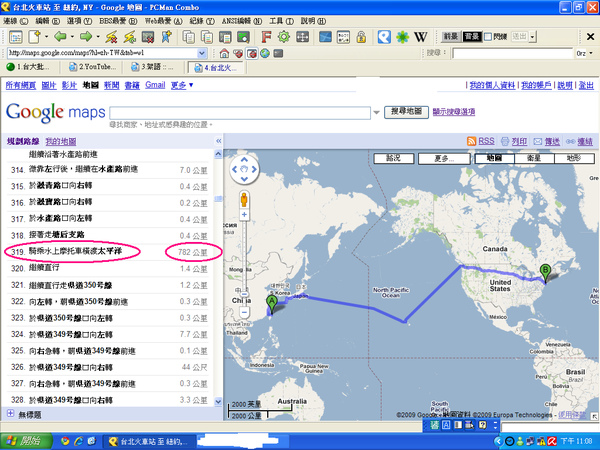The image size is (600, 450).
Task: Click the green flower toolbar icon
Action: (x=402, y=37)
